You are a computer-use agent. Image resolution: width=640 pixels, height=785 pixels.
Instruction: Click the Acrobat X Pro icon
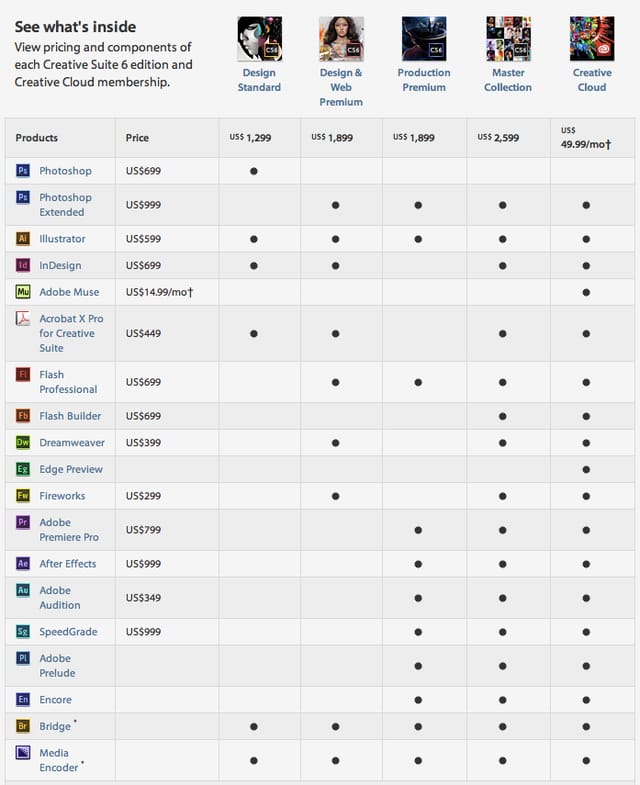click(23, 318)
